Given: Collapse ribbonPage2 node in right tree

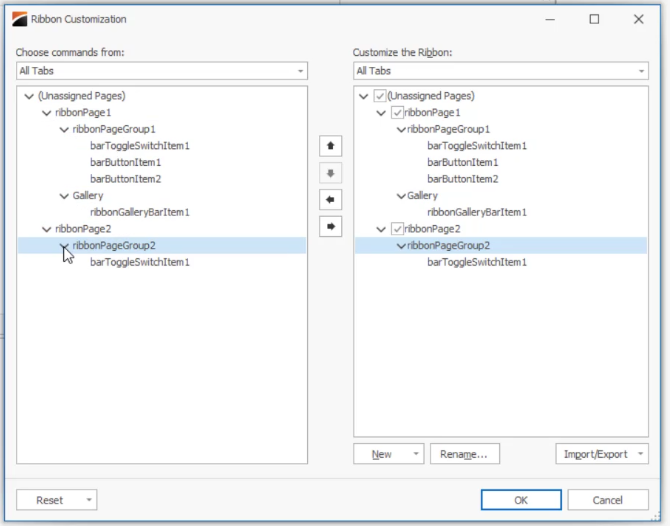Looking at the screenshot, I should (381, 229).
